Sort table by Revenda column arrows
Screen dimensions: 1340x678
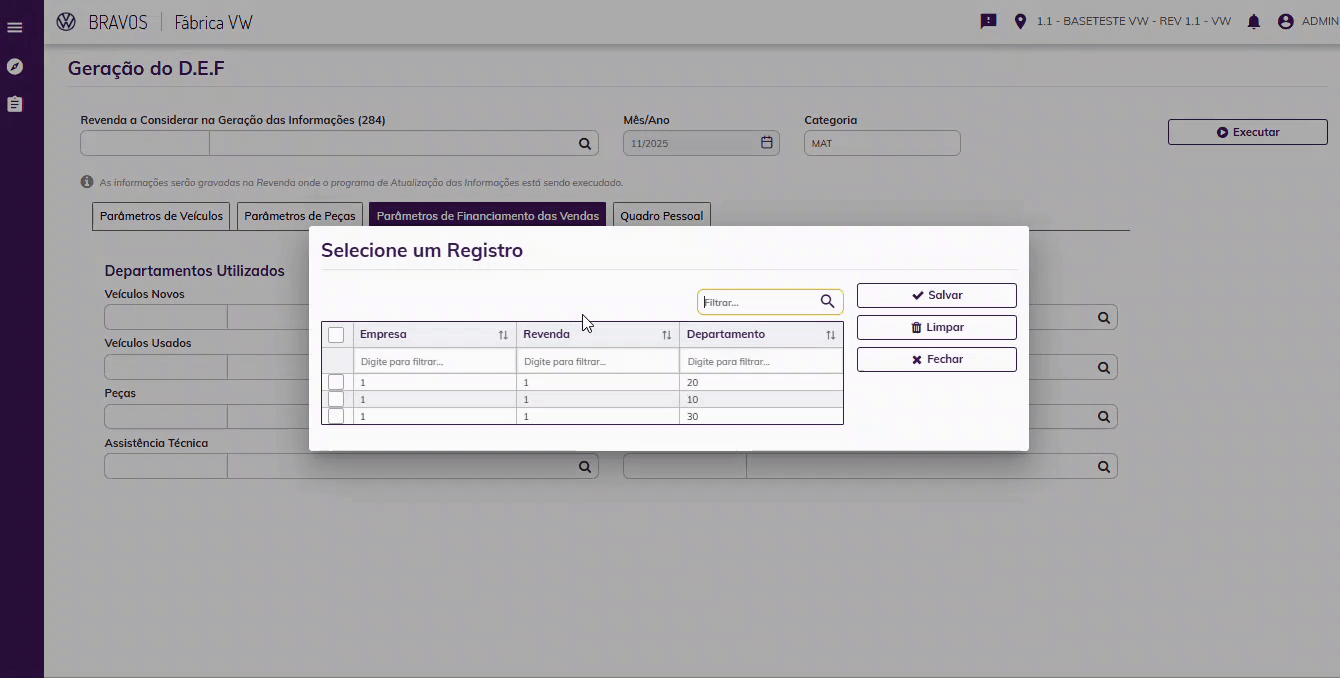point(667,335)
